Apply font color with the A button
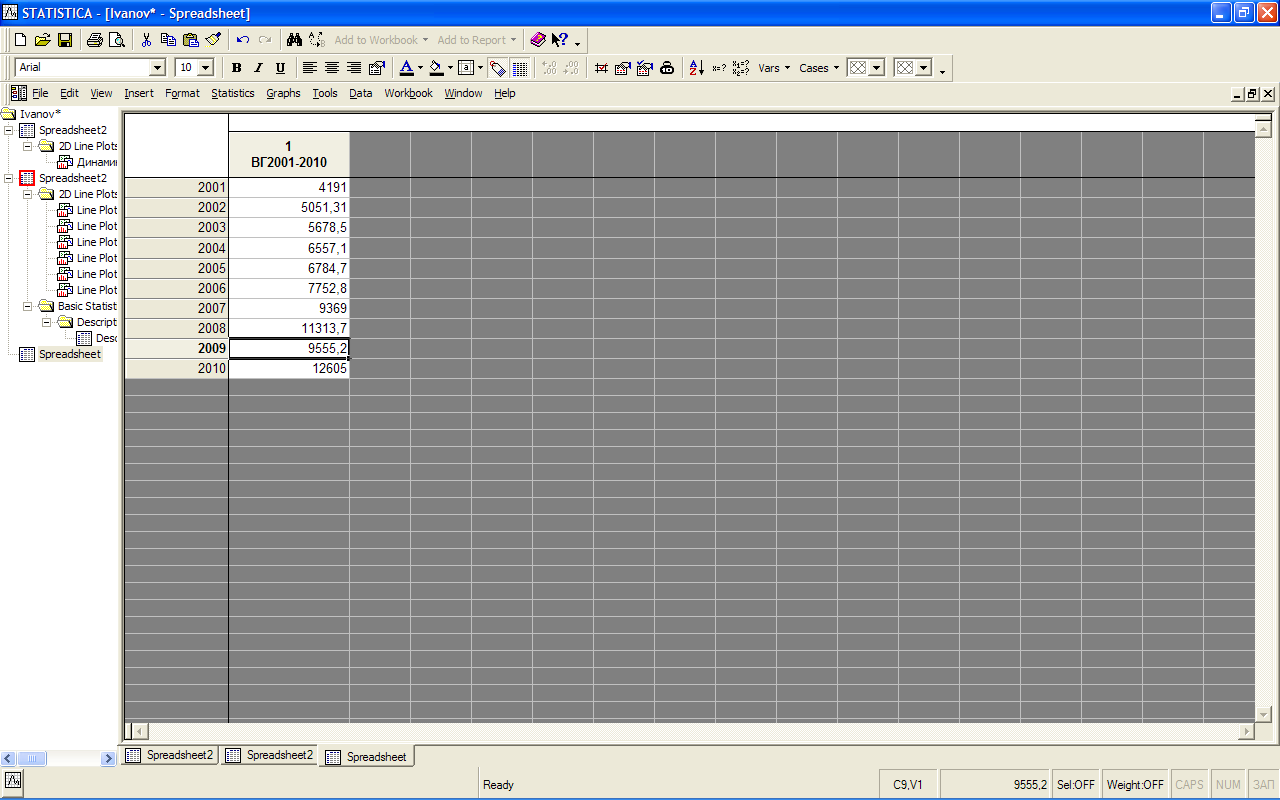1280x800 pixels. pos(406,68)
